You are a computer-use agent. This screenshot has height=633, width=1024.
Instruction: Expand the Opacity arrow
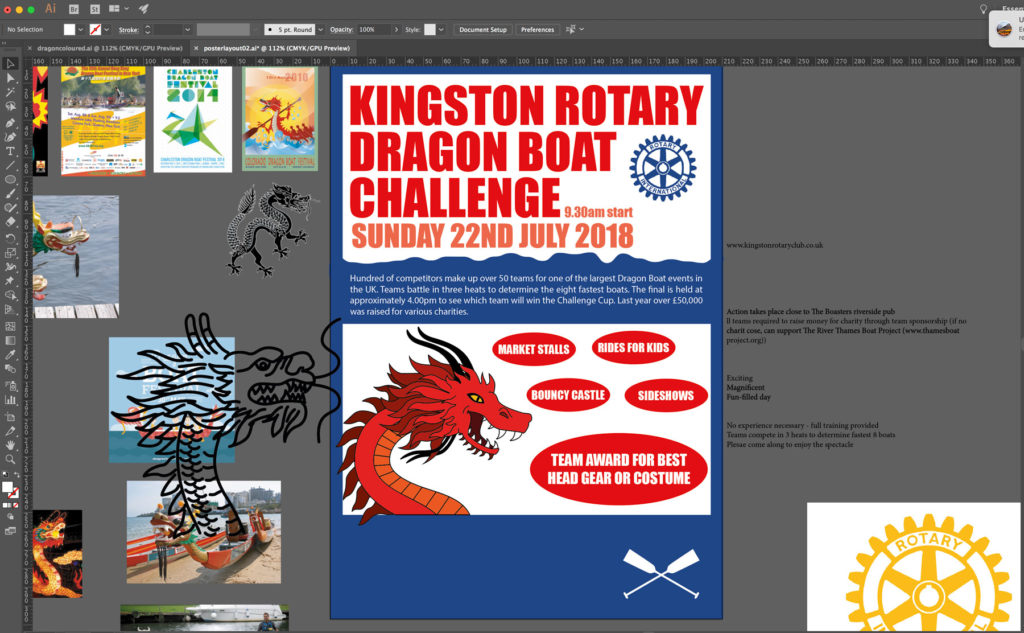396,29
